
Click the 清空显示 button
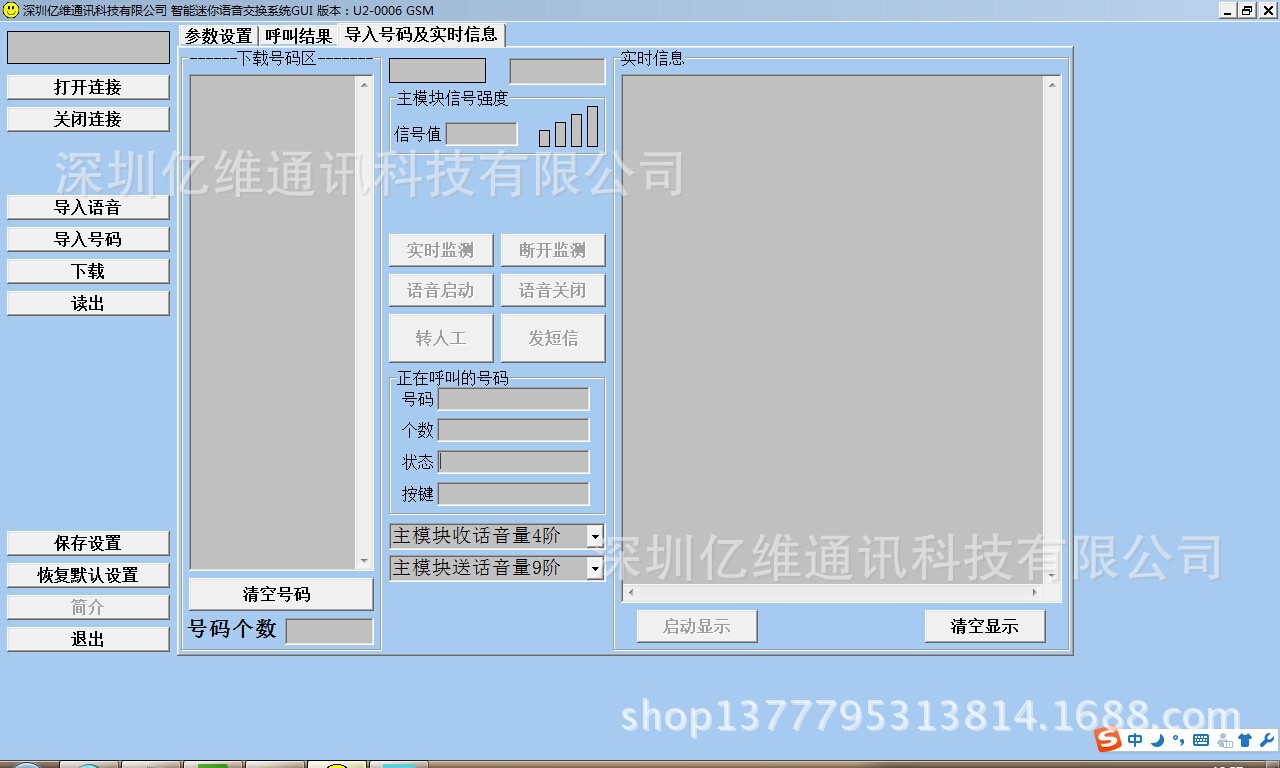tap(985, 626)
